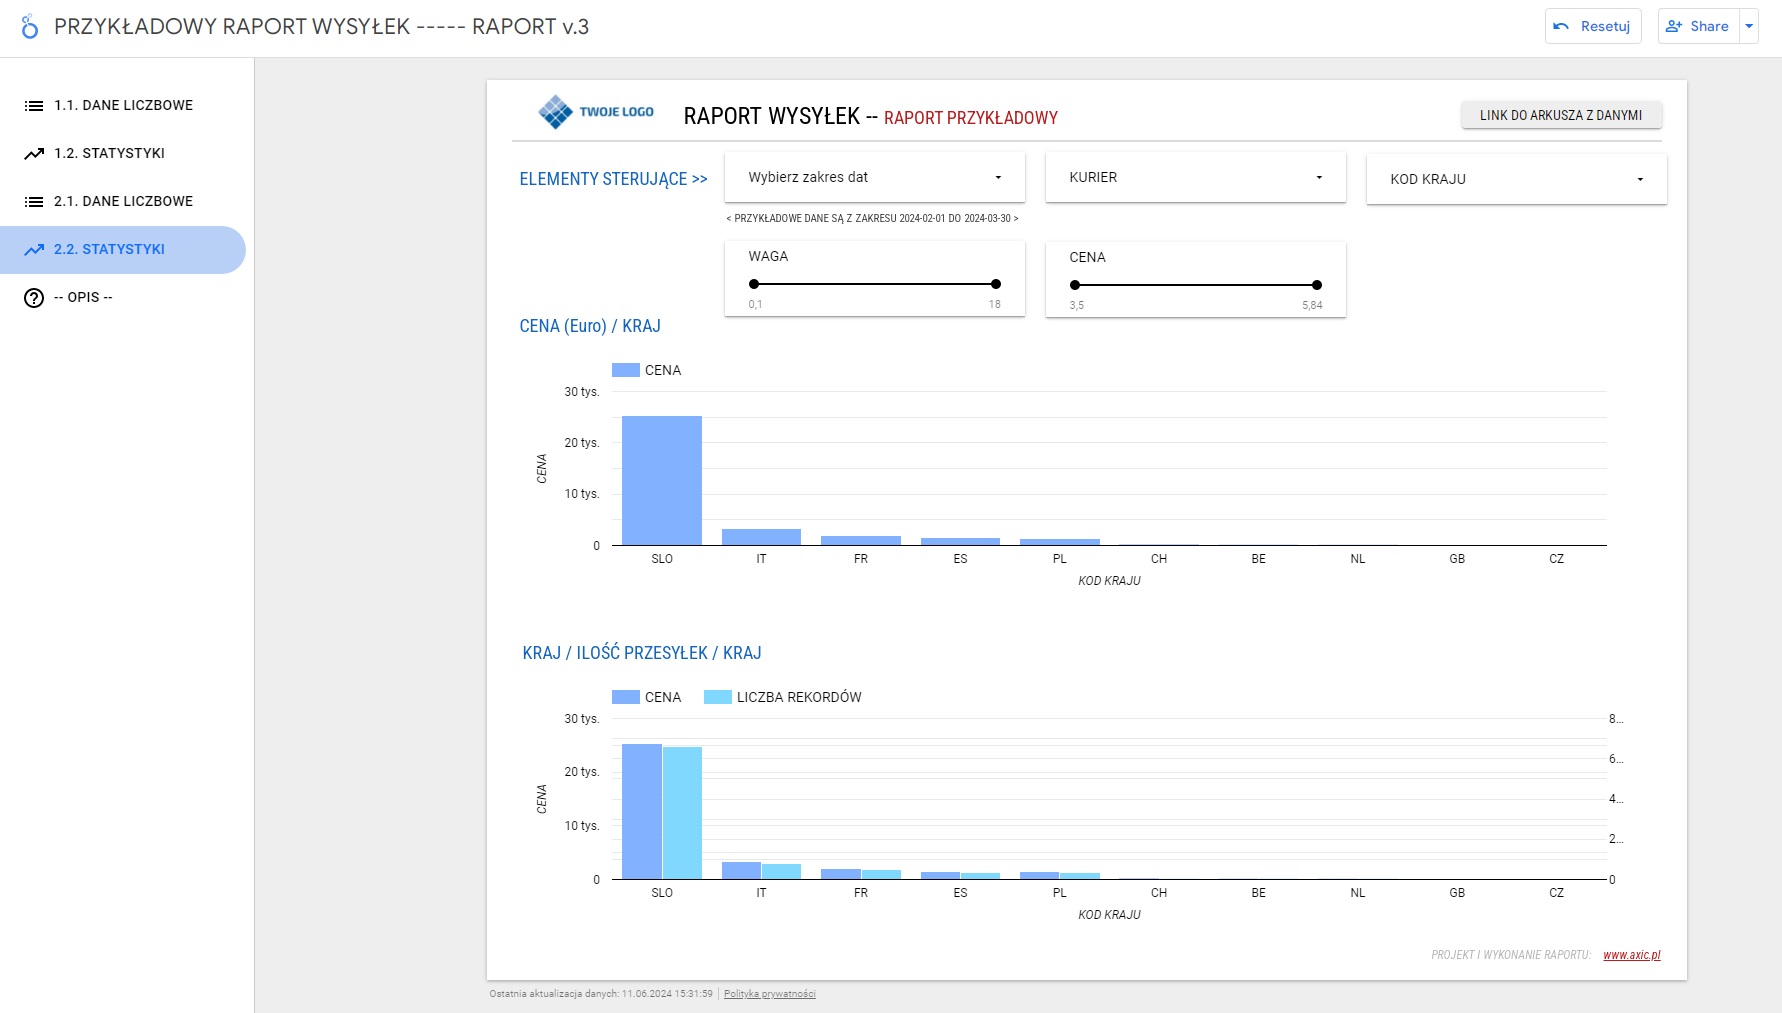This screenshot has width=1782, height=1013.
Task: Click the Share button
Action: coord(1699,26)
